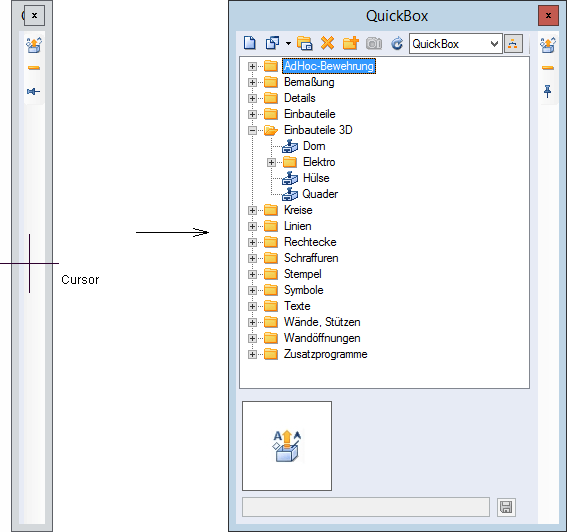
Task: Click the text field at panel bottom
Action: click(366, 507)
